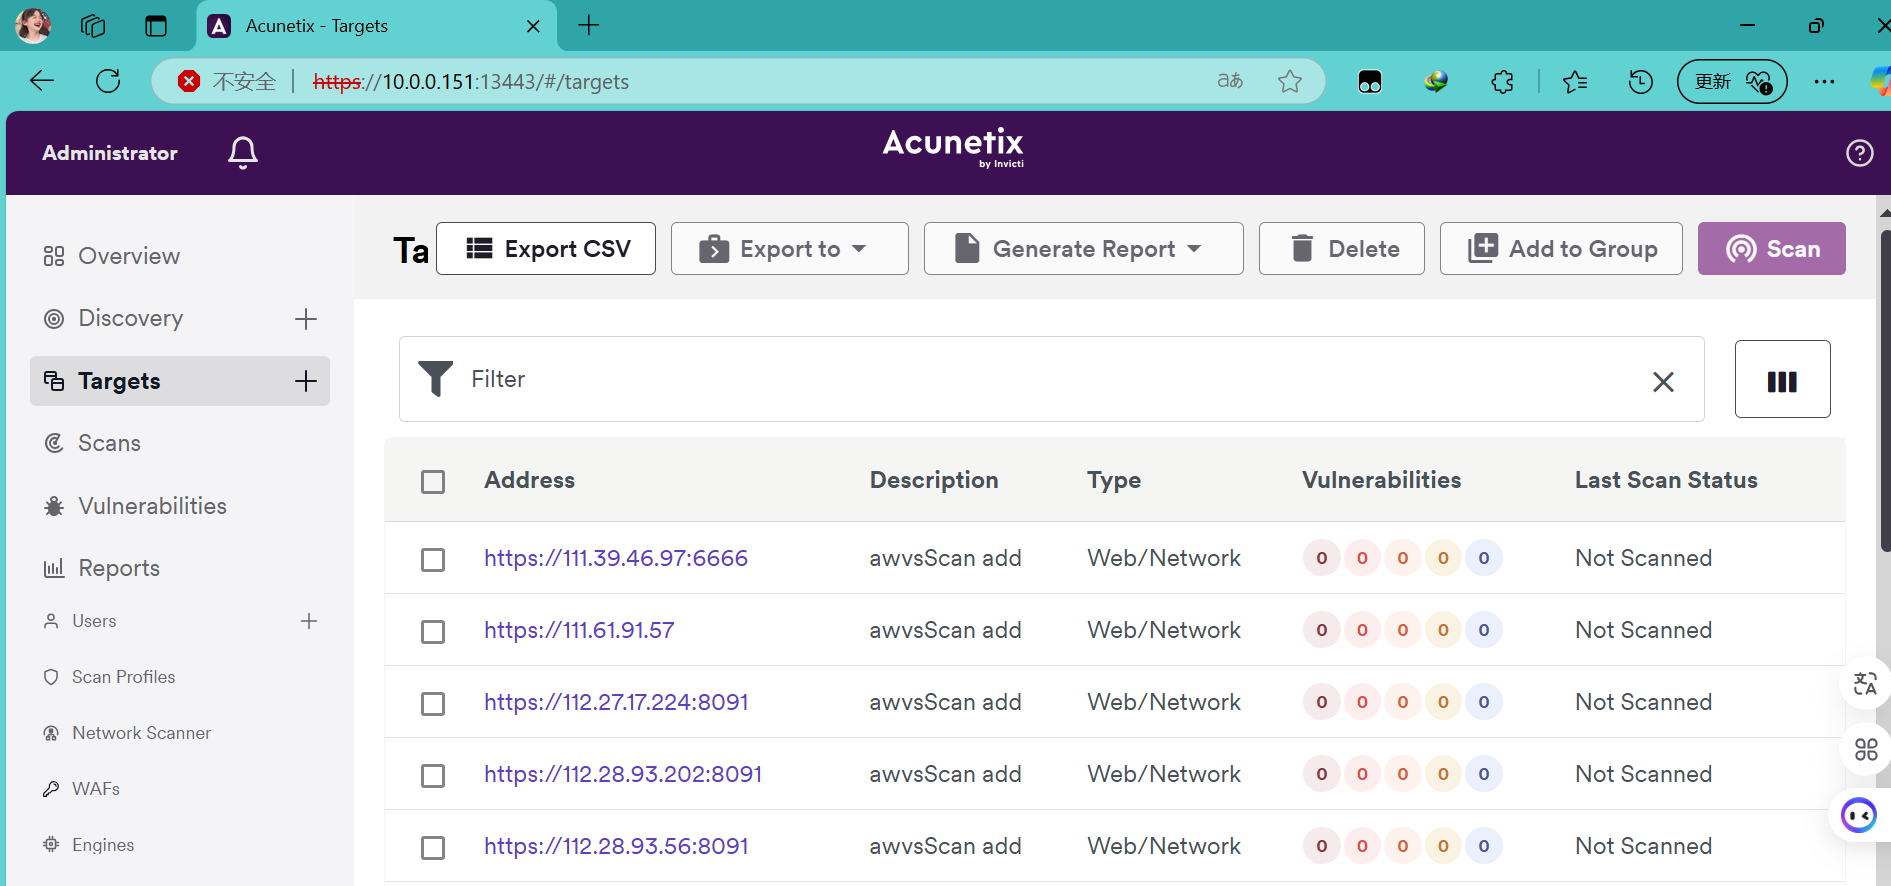The image size is (1891, 886).
Task: Bookmark the page with the star icon
Action: coord(1290,81)
